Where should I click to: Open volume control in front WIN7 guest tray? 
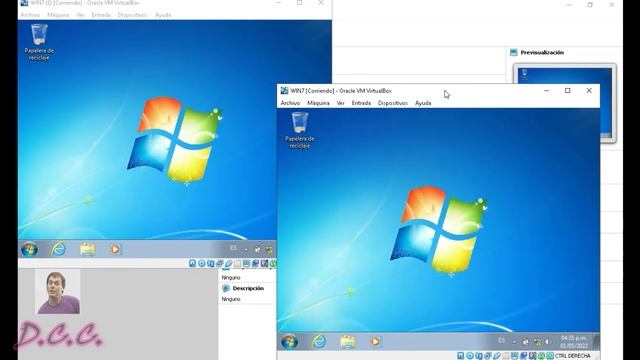[547, 342]
